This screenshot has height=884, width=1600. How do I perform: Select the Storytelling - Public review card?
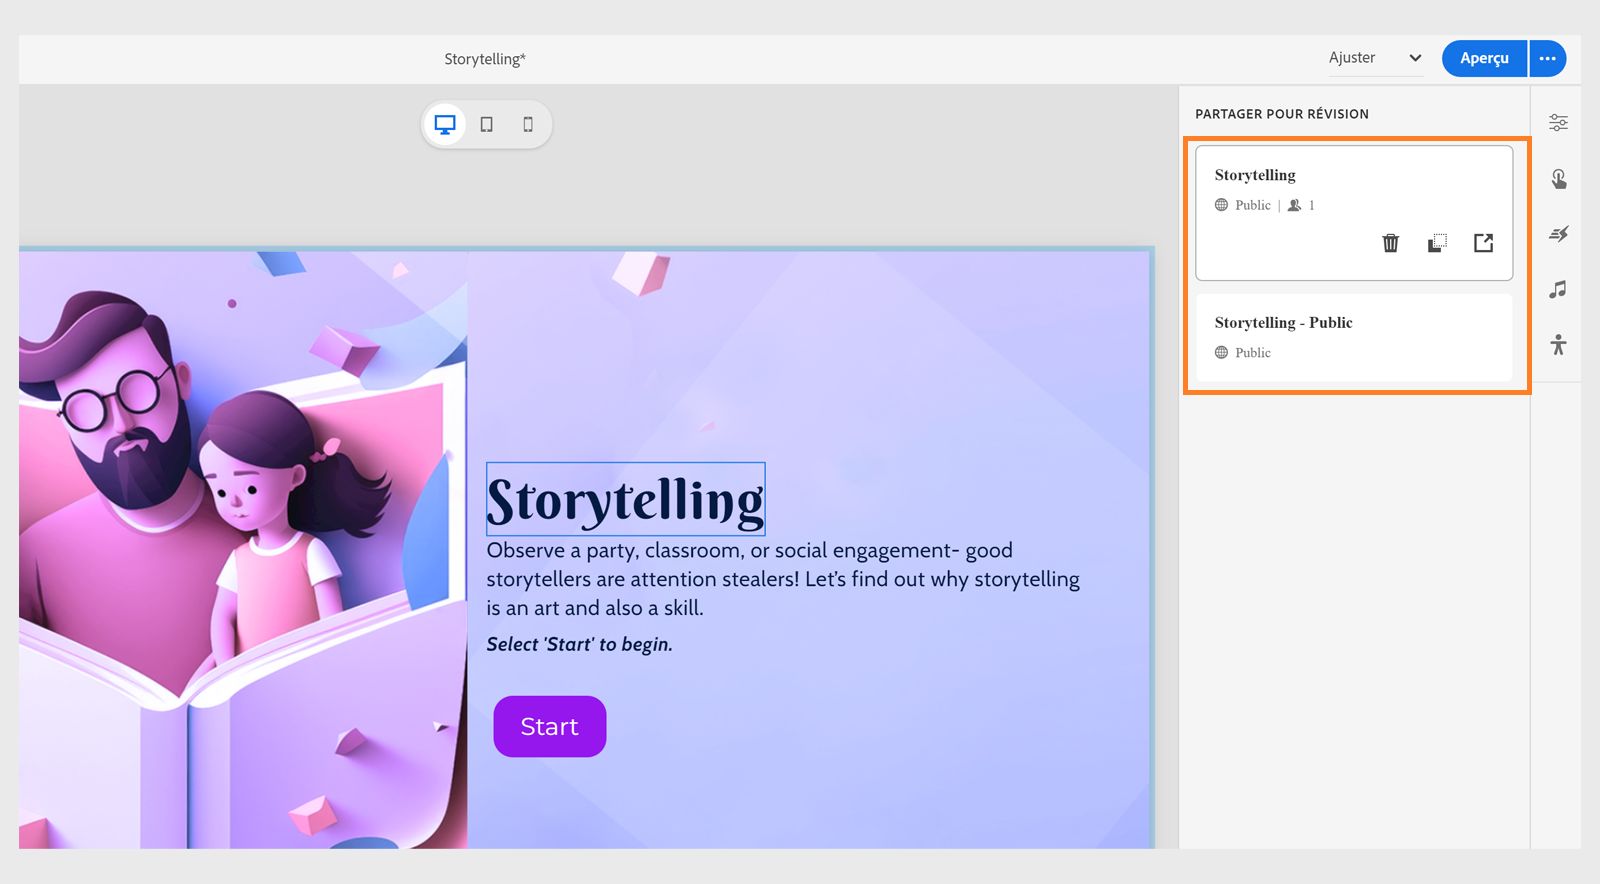click(x=1354, y=337)
